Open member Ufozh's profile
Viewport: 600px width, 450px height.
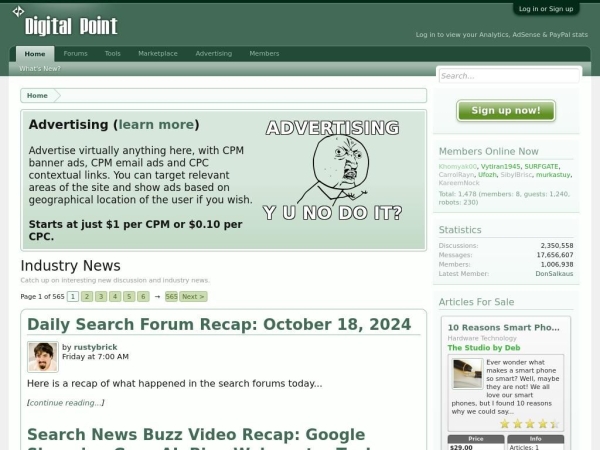pyautogui.click(x=487, y=175)
